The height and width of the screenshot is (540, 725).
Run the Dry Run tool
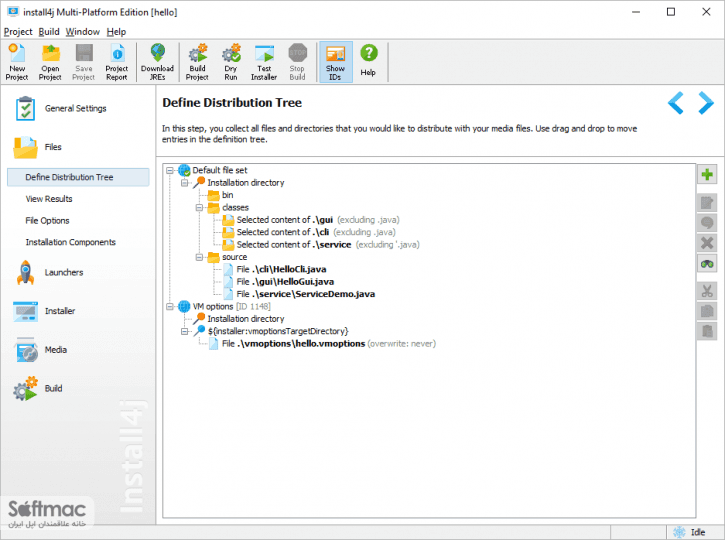(x=231, y=62)
